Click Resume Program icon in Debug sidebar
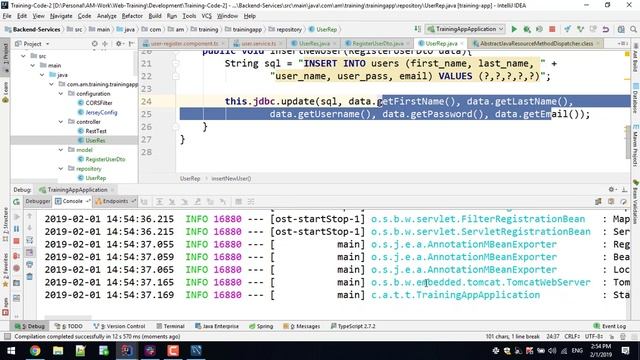The height and width of the screenshot is (360, 640). pos(17,217)
